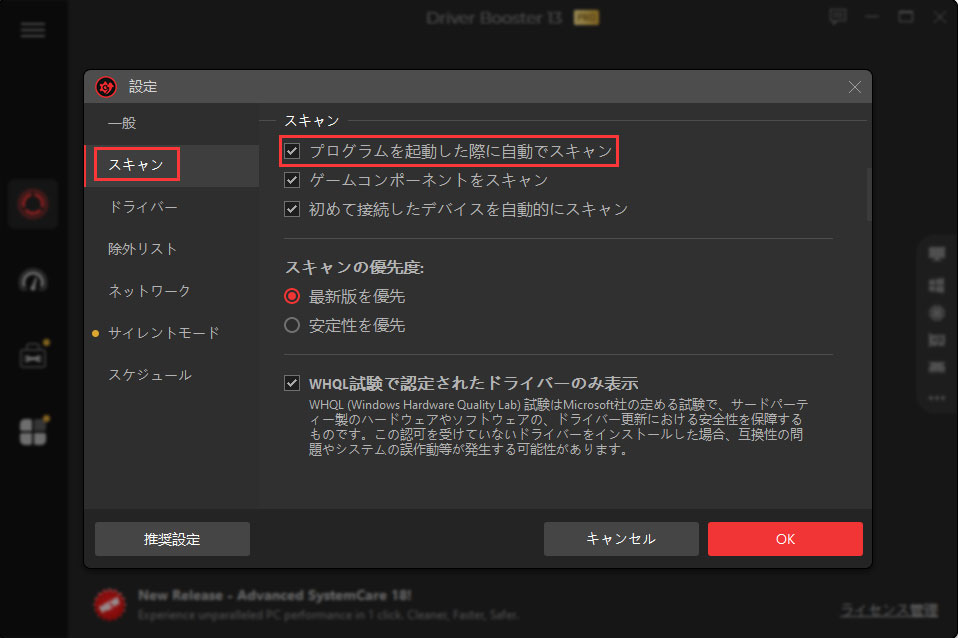This screenshot has width=958, height=638.
Task: Confirm settings with the OK button
Action: [785, 539]
